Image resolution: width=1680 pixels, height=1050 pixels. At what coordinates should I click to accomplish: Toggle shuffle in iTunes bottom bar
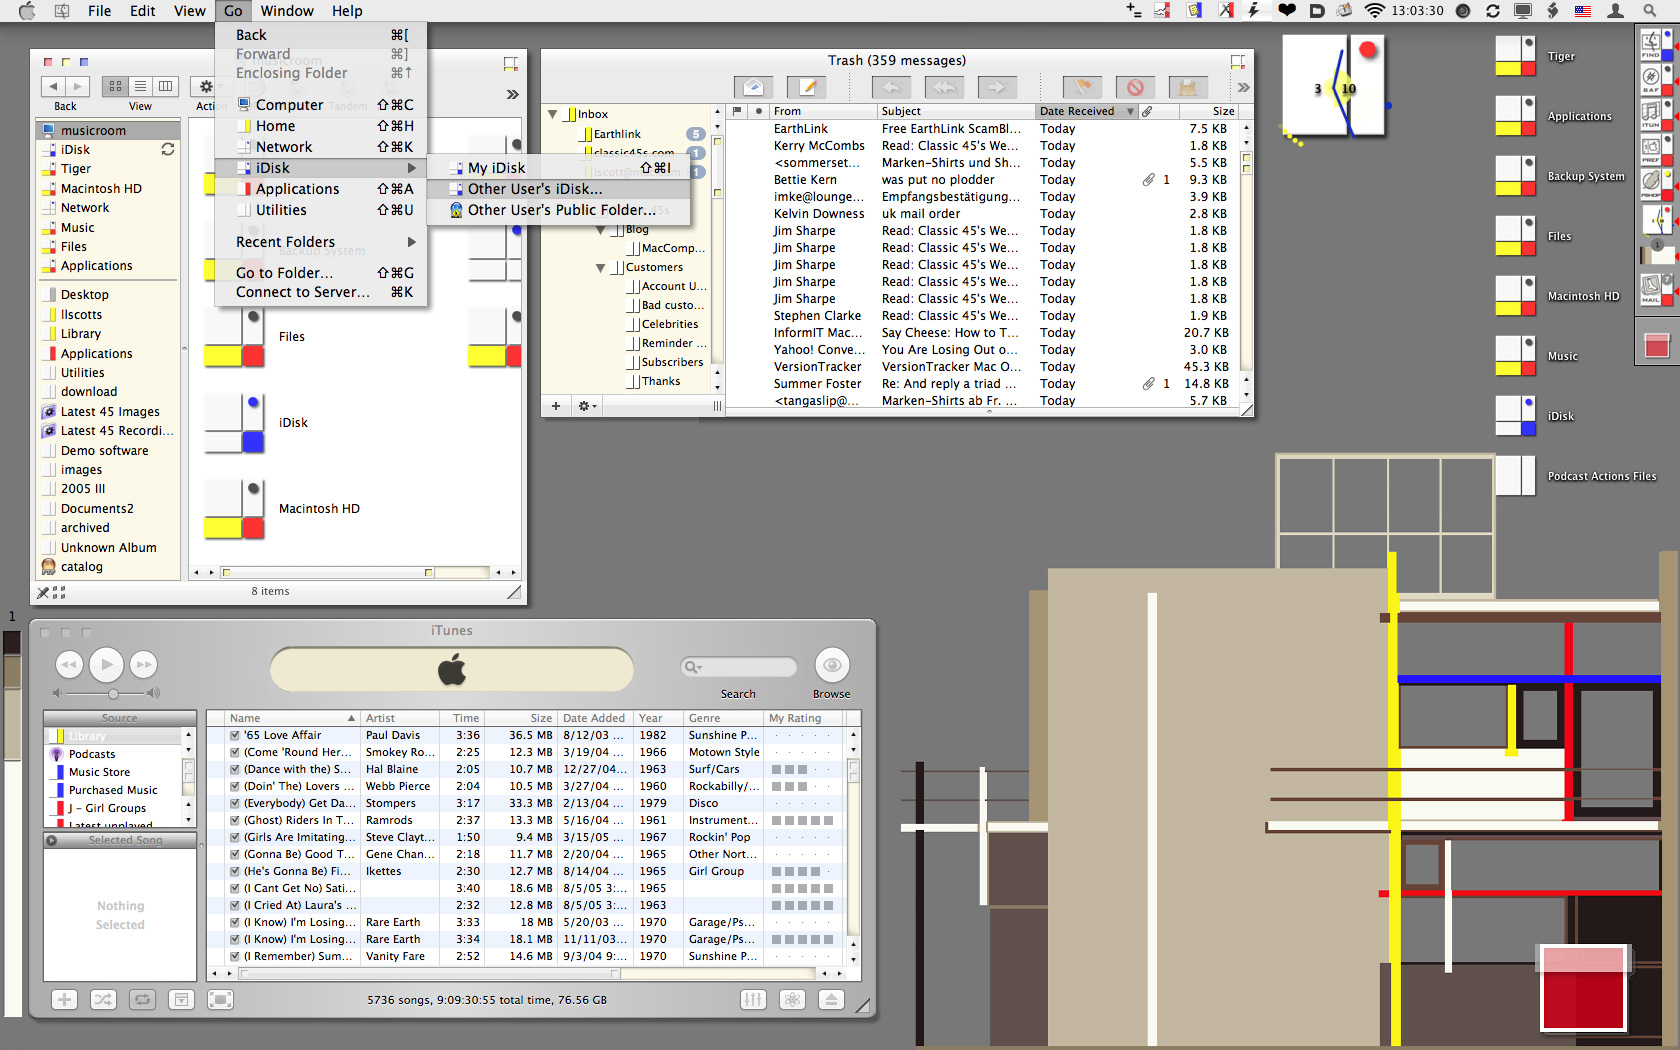[x=103, y=999]
